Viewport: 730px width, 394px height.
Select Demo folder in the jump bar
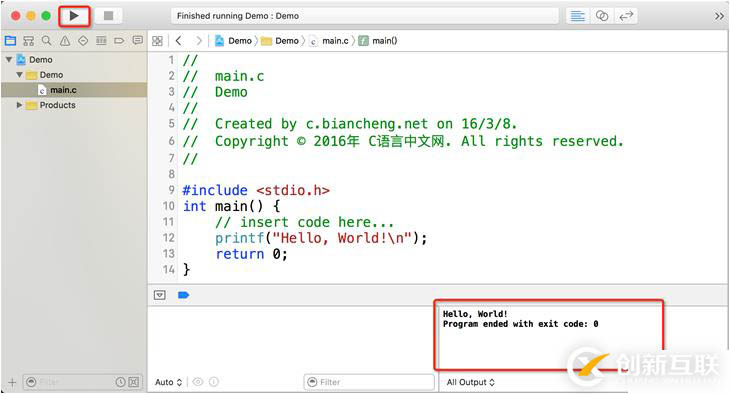tap(279, 41)
